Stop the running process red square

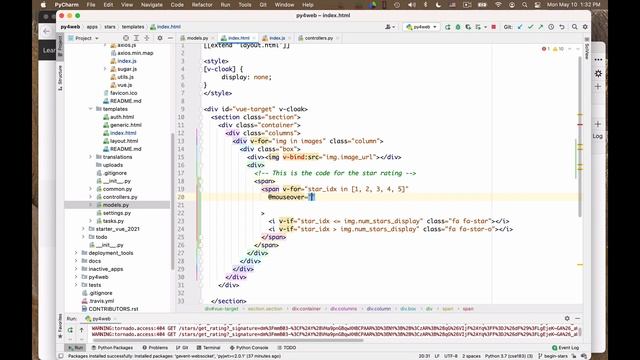pyautogui.click(x=493, y=27)
